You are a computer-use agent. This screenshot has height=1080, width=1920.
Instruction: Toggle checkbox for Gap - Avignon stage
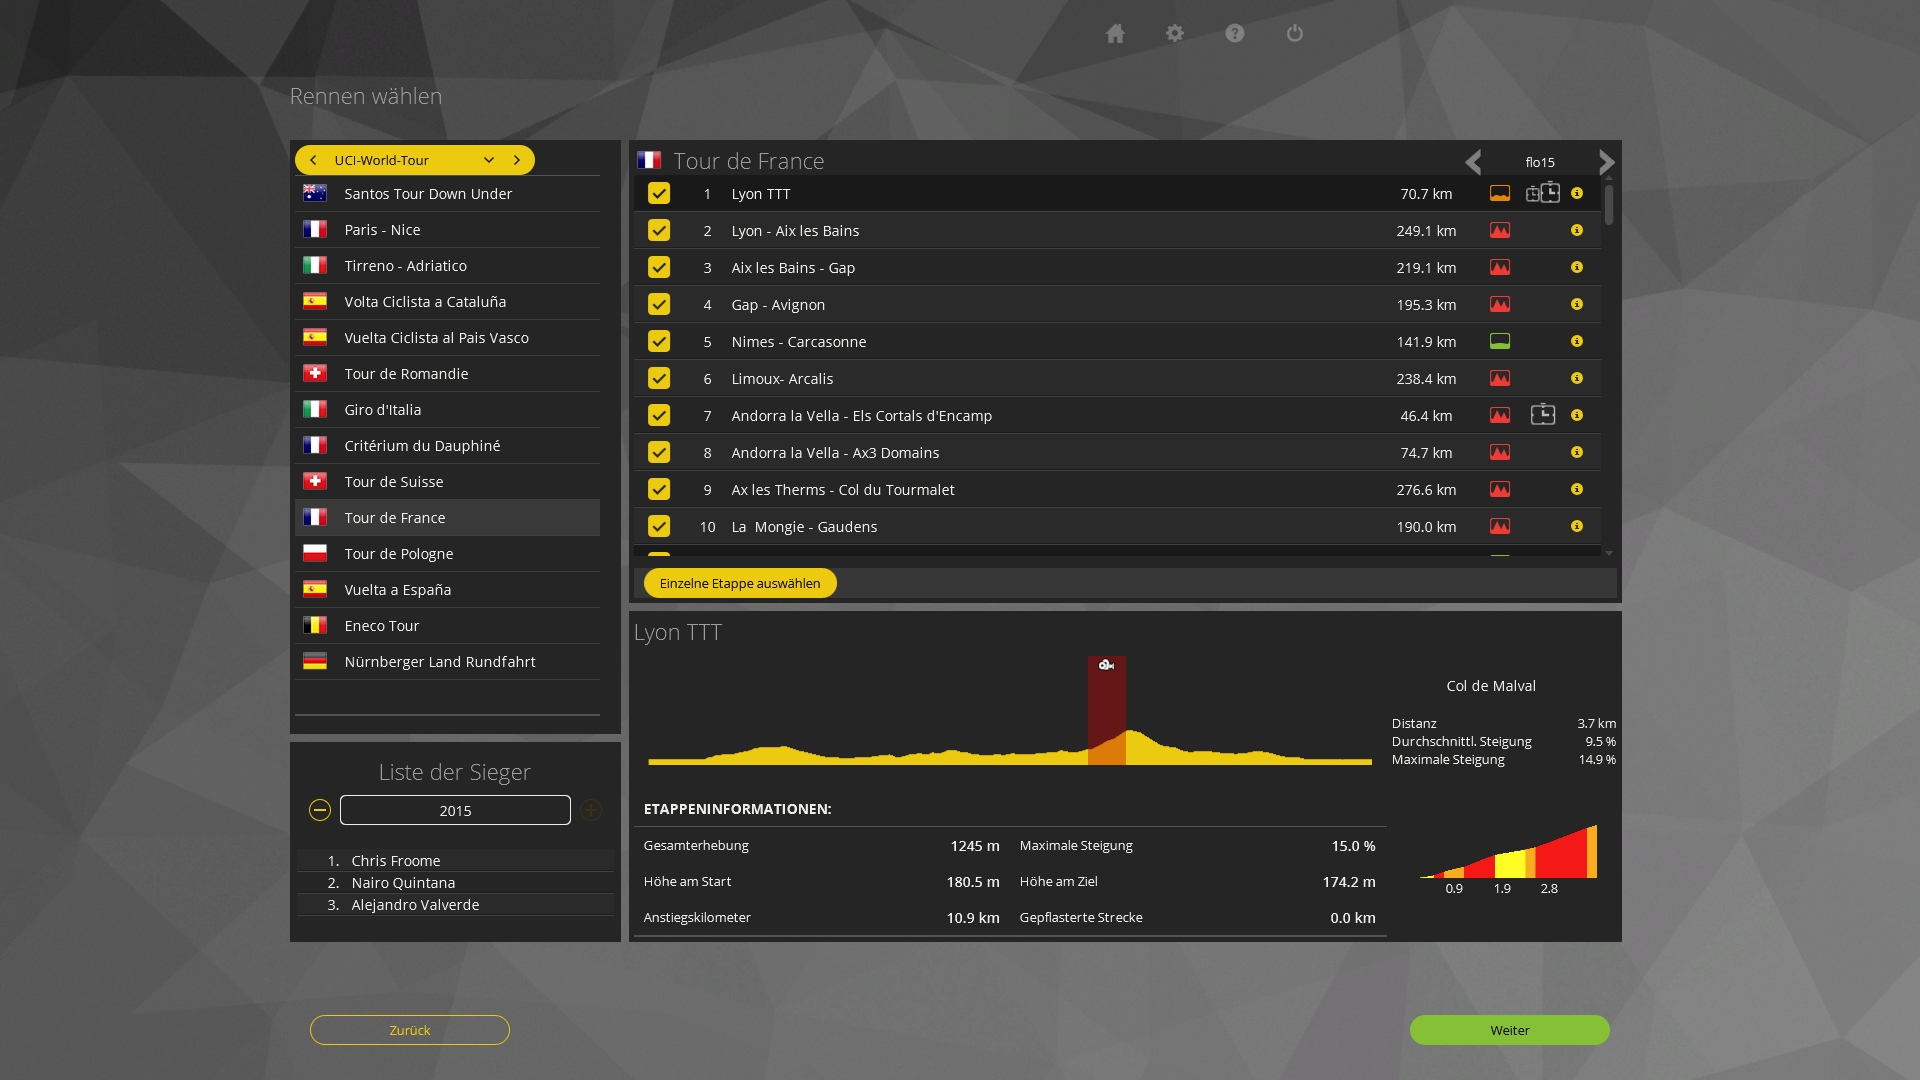[659, 304]
